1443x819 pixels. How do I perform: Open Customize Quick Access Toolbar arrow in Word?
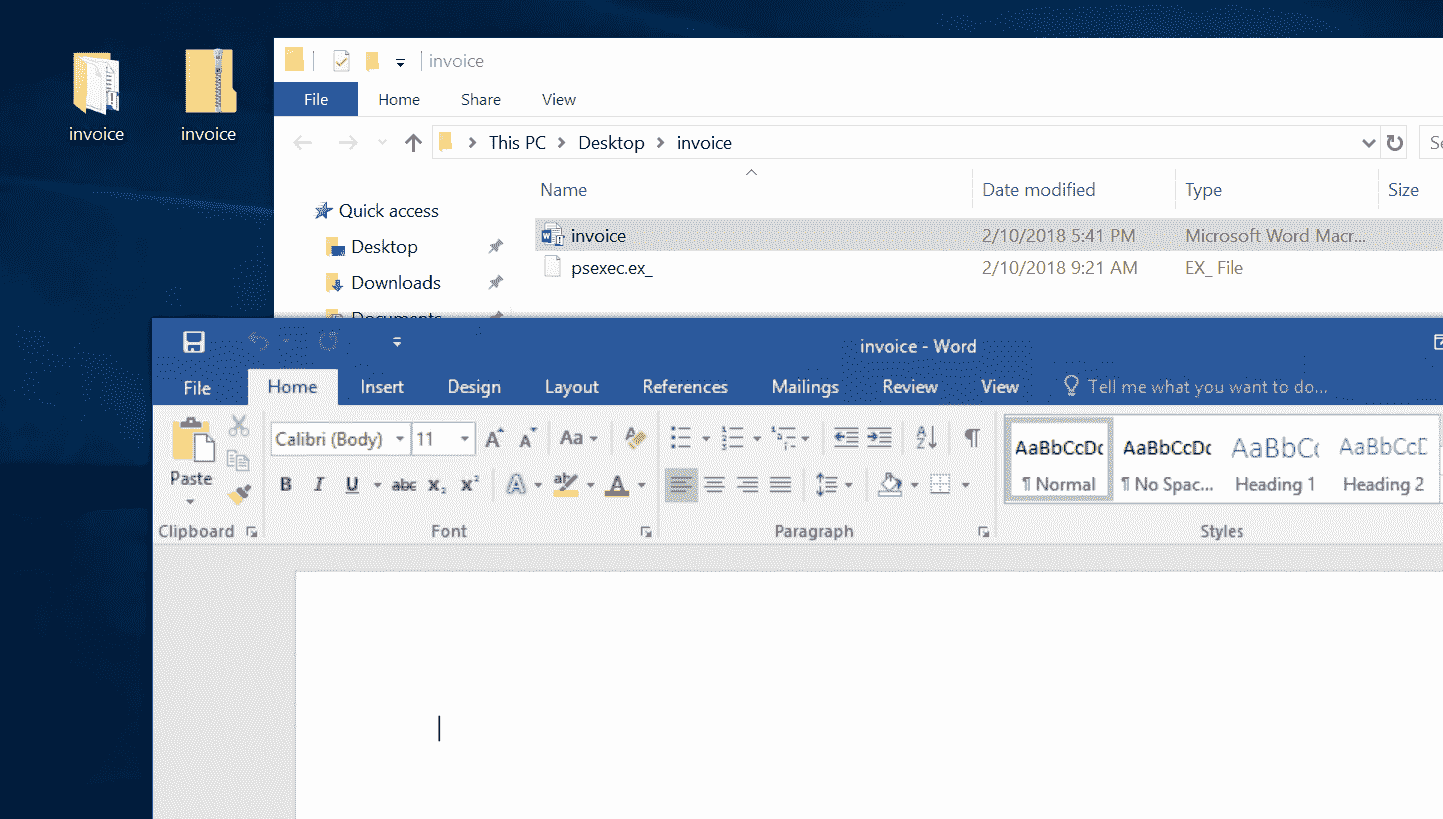tap(397, 343)
